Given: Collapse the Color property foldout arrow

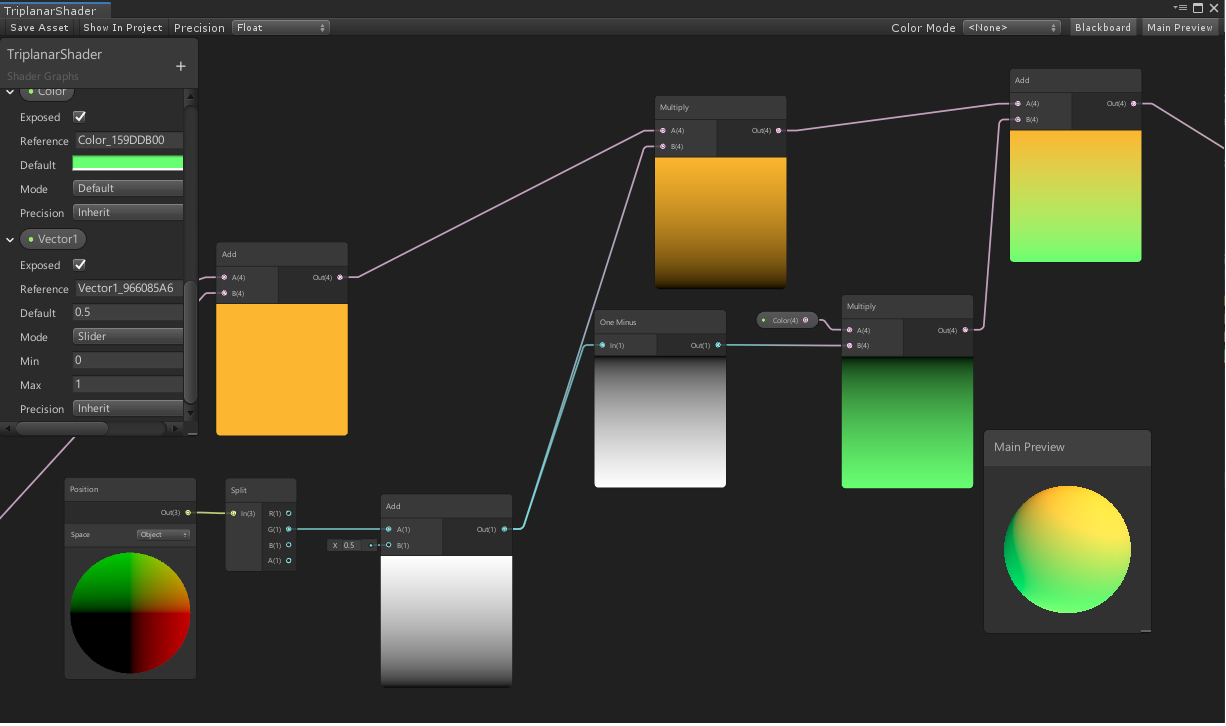Looking at the screenshot, I should (10, 92).
